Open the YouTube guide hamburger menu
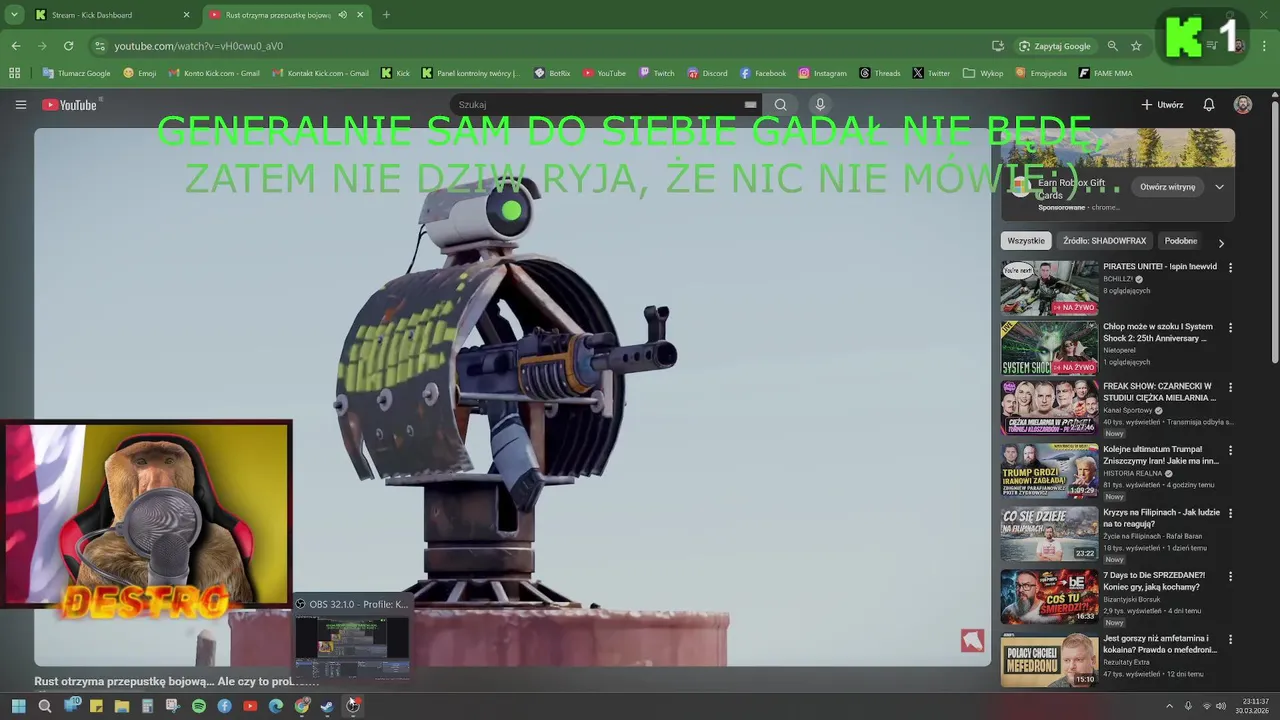Image resolution: width=1280 pixels, height=720 pixels. pos(20,105)
